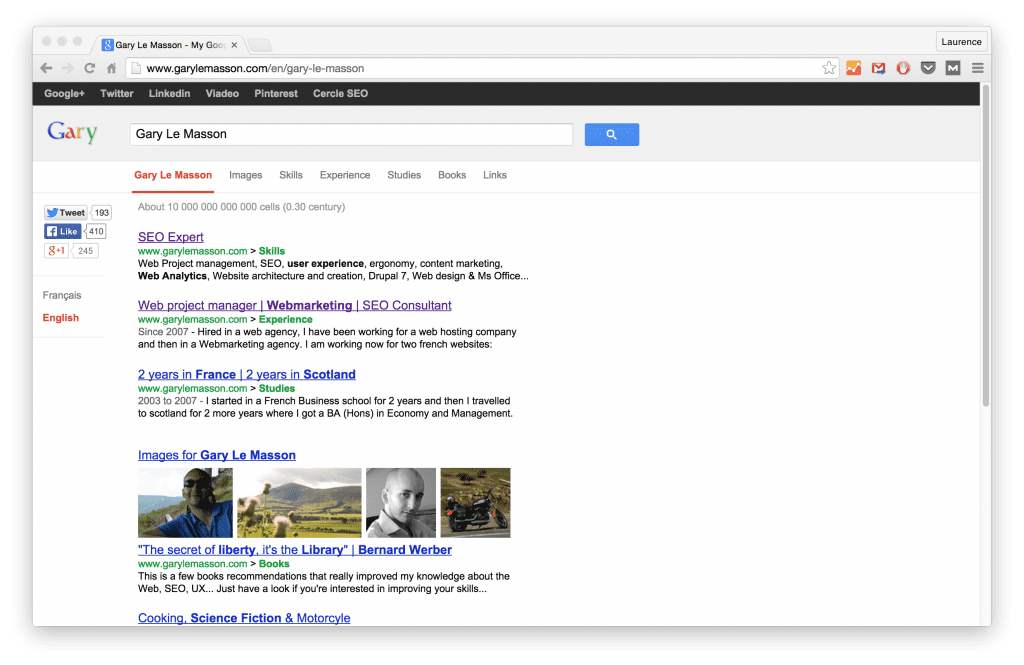
Task: Click the Gary colored logo
Action: pos(72,133)
